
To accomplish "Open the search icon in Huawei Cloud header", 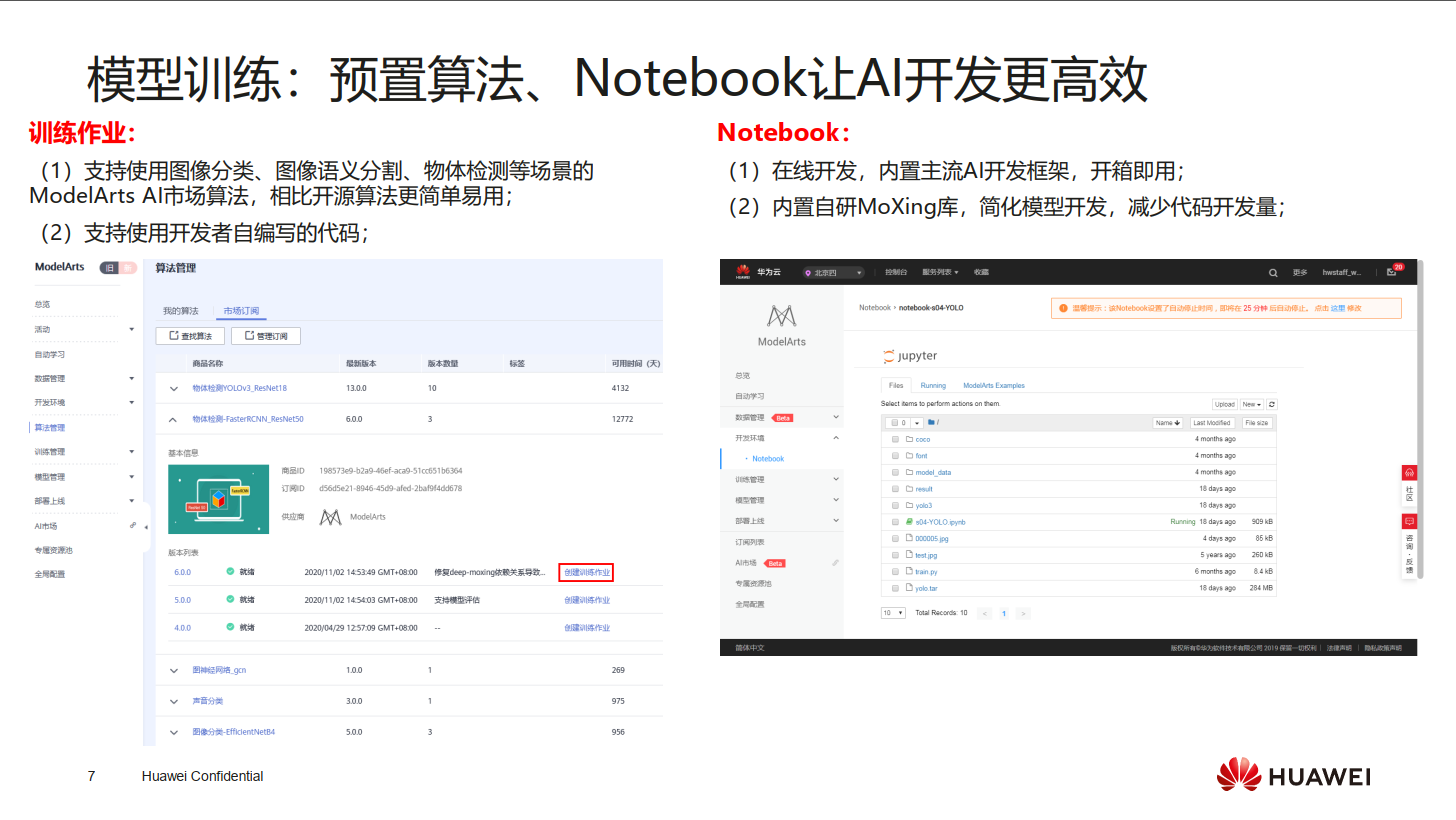I will coord(1273,272).
